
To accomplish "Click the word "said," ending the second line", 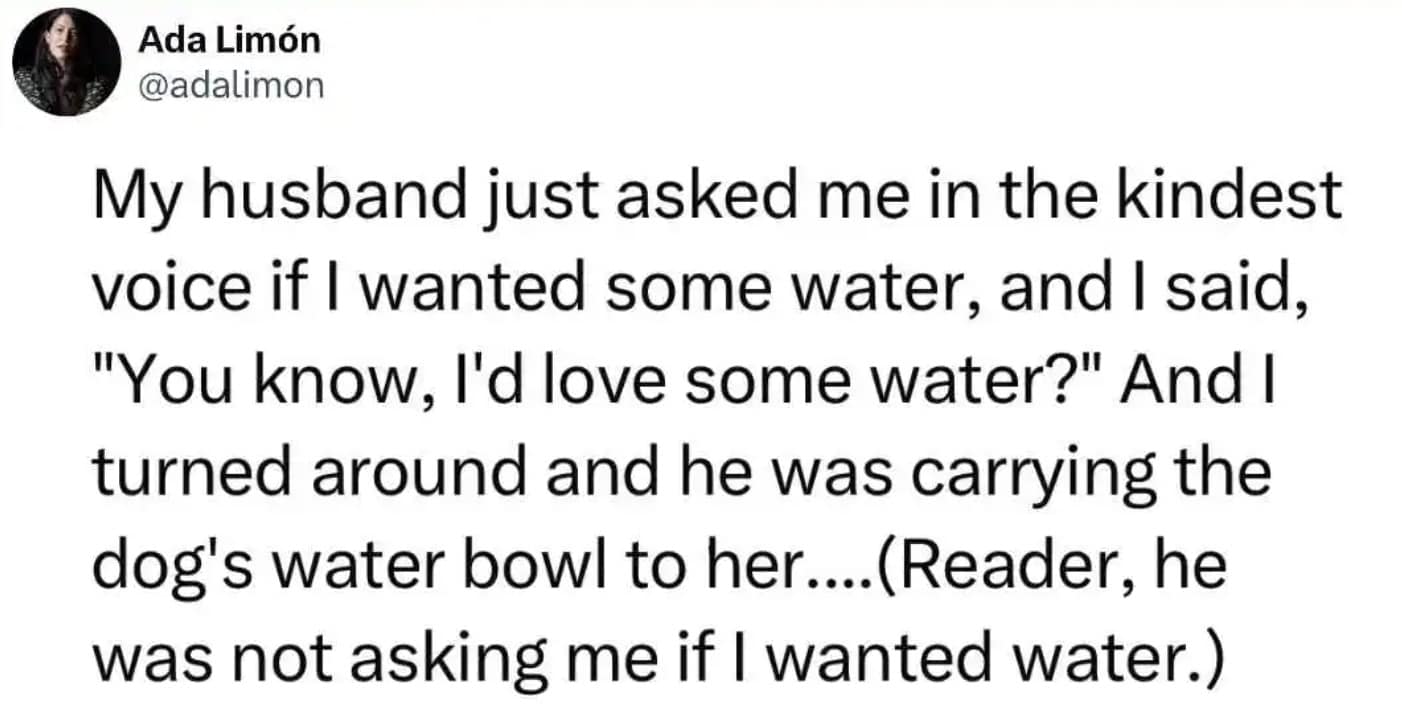I will [1246, 291].
